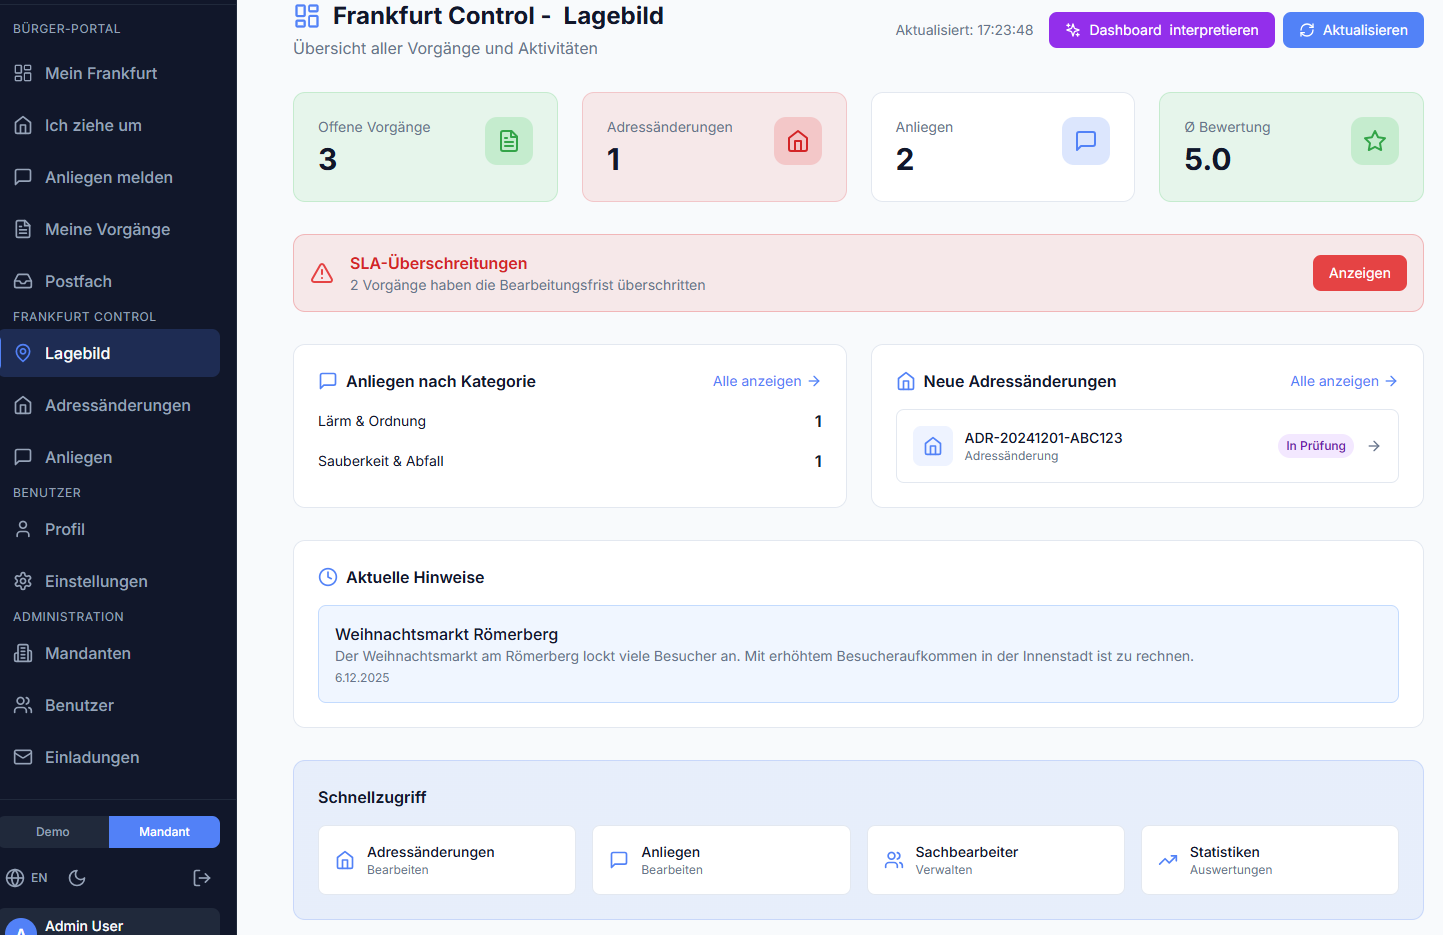Click the 'In Prüfung' status badge
The image size is (1443, 935).
(1315, 445)
